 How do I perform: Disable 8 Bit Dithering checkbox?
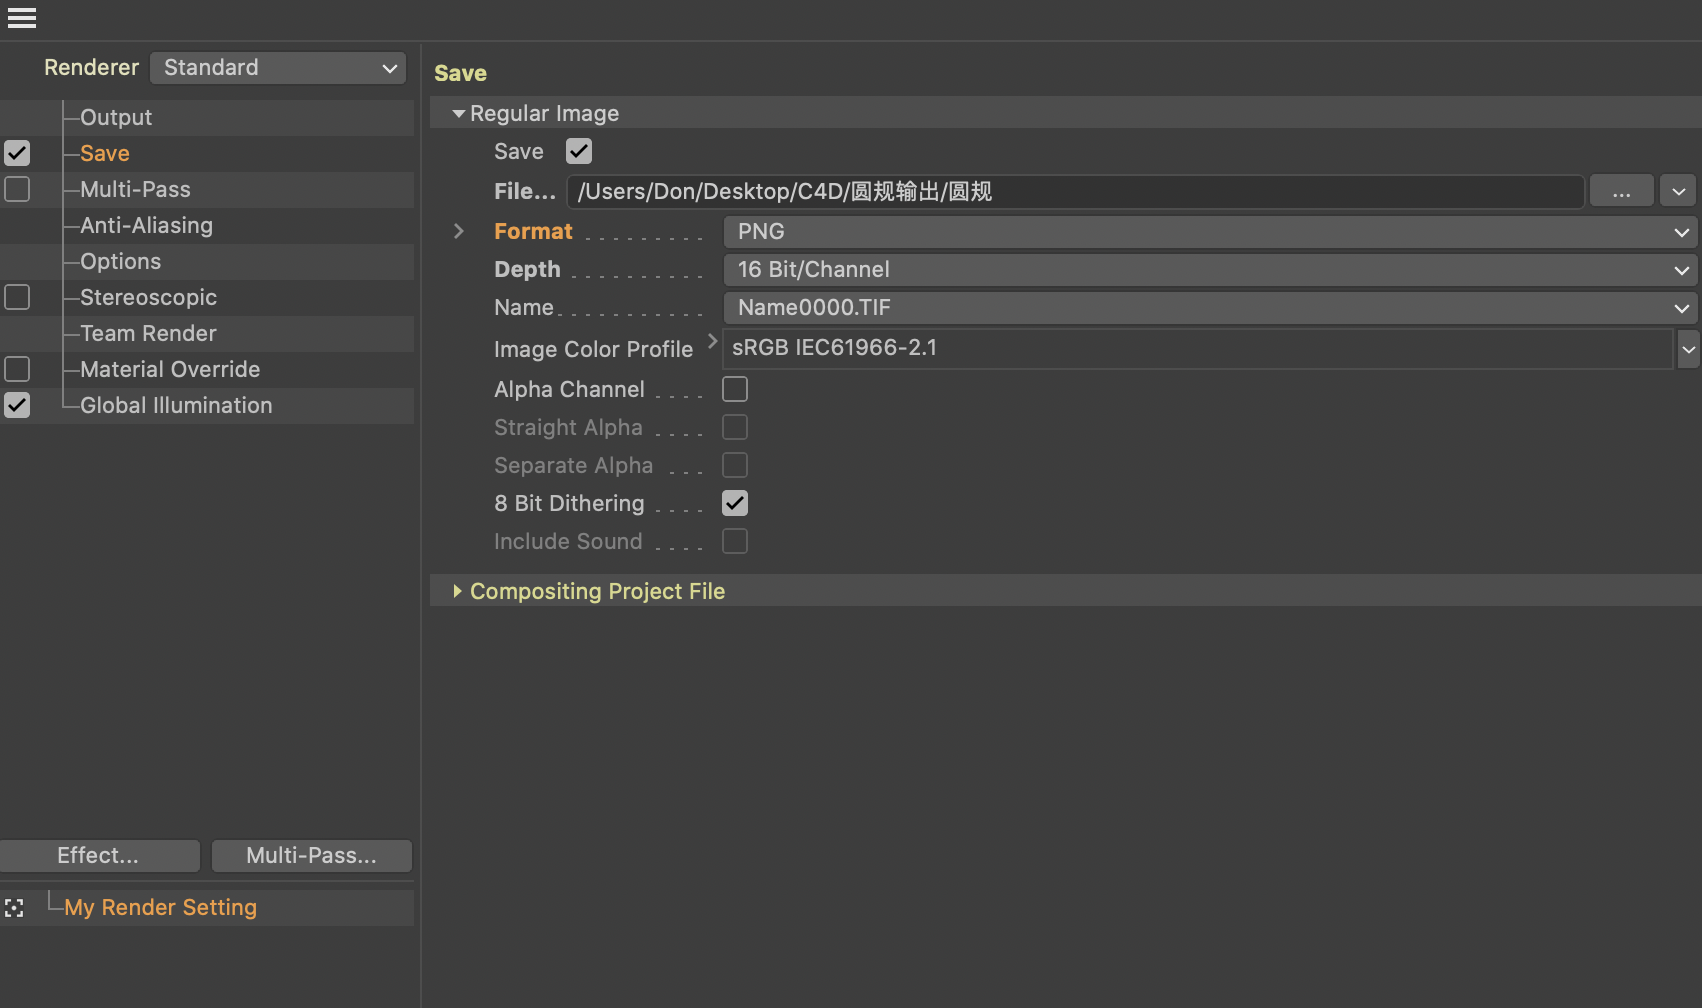point(735,503)
